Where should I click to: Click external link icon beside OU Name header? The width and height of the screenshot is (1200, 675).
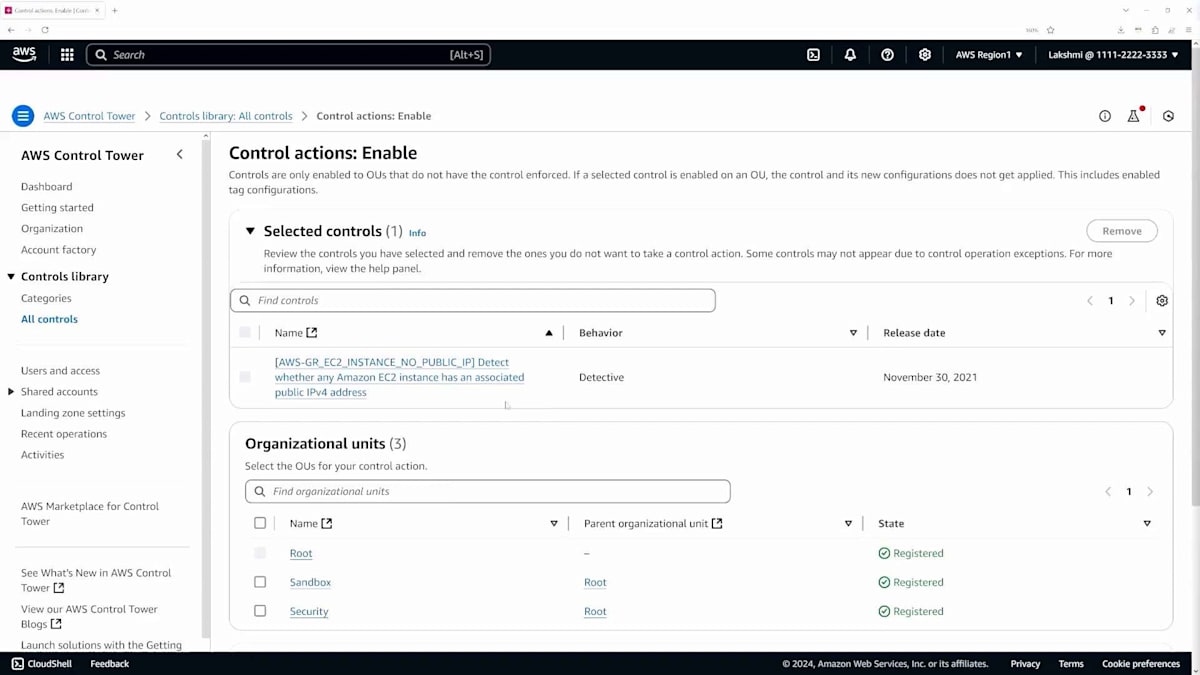click(x=327, y=523)
